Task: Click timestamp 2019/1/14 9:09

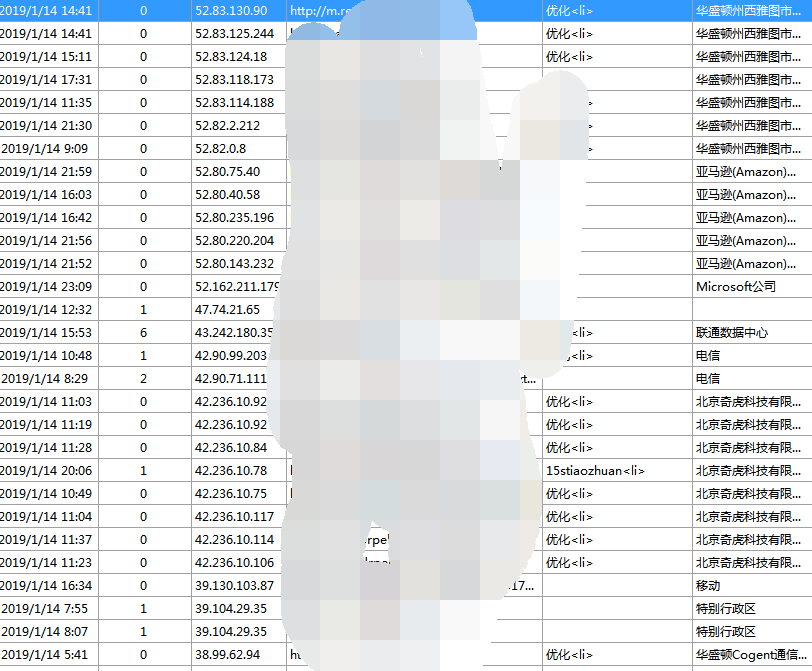Action: tap(45, 149)
